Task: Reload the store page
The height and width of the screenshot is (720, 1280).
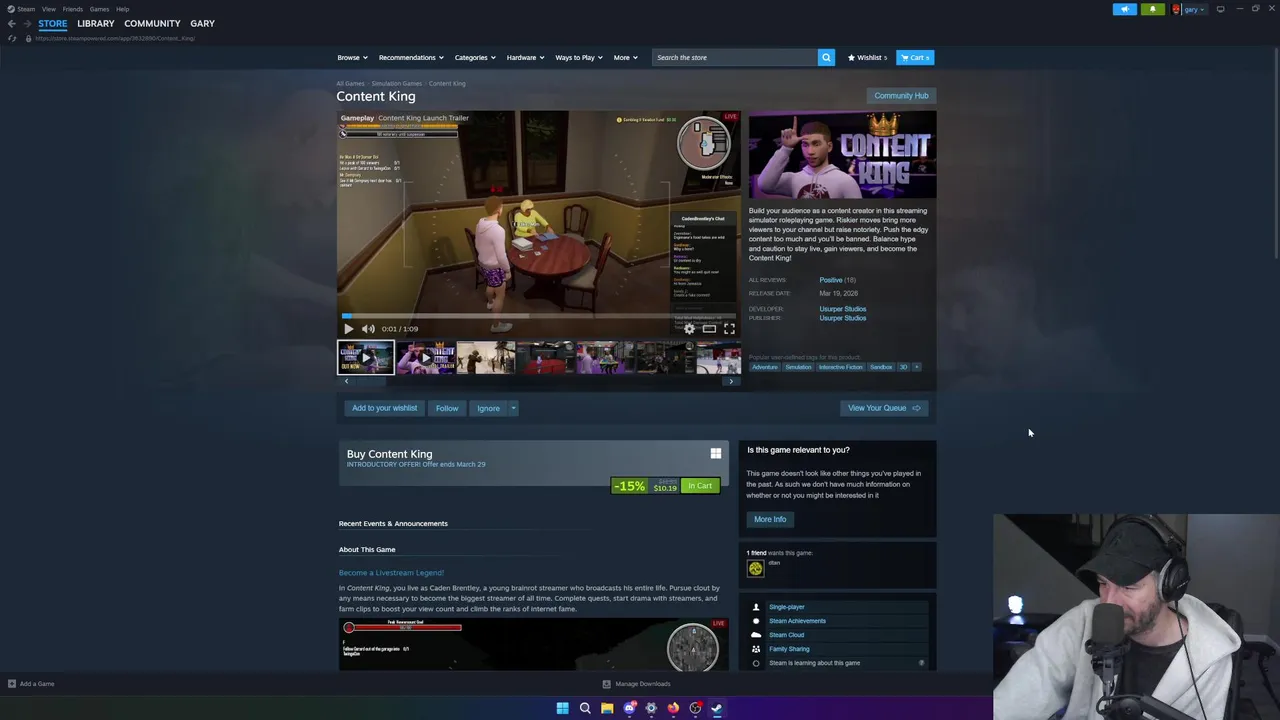Action: (x=12, y=38)
